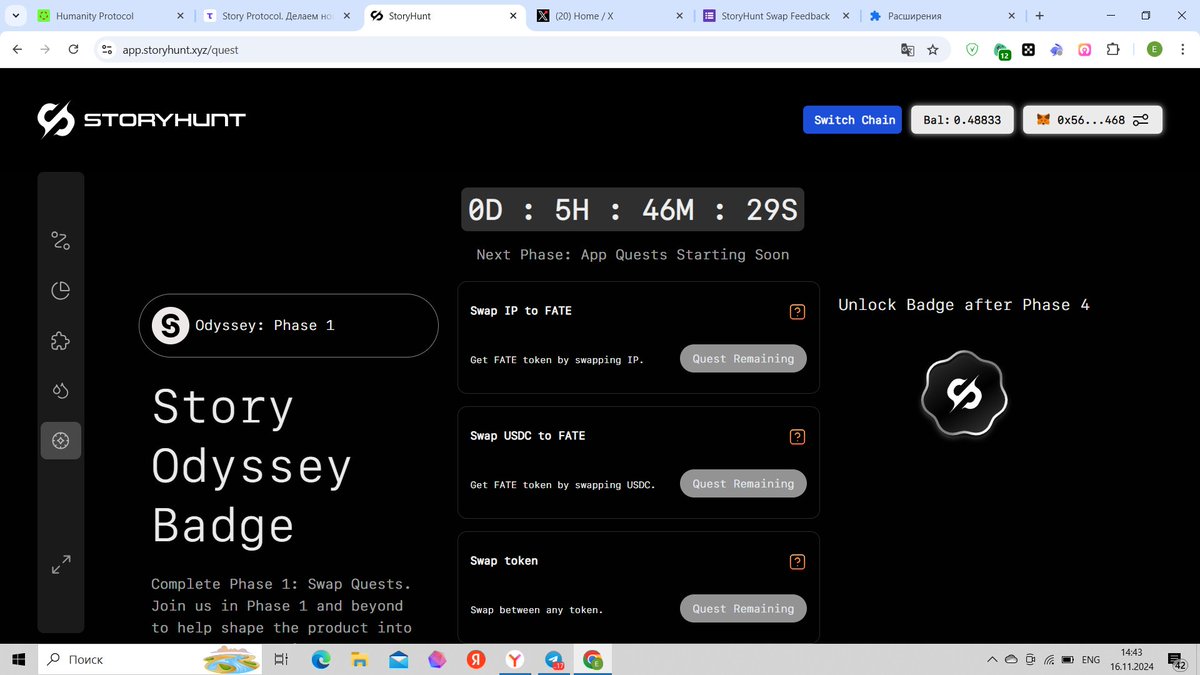Screen dimensions: 1200x675
Task: Select the quest compass icon in sidebar
Action: 61,441
